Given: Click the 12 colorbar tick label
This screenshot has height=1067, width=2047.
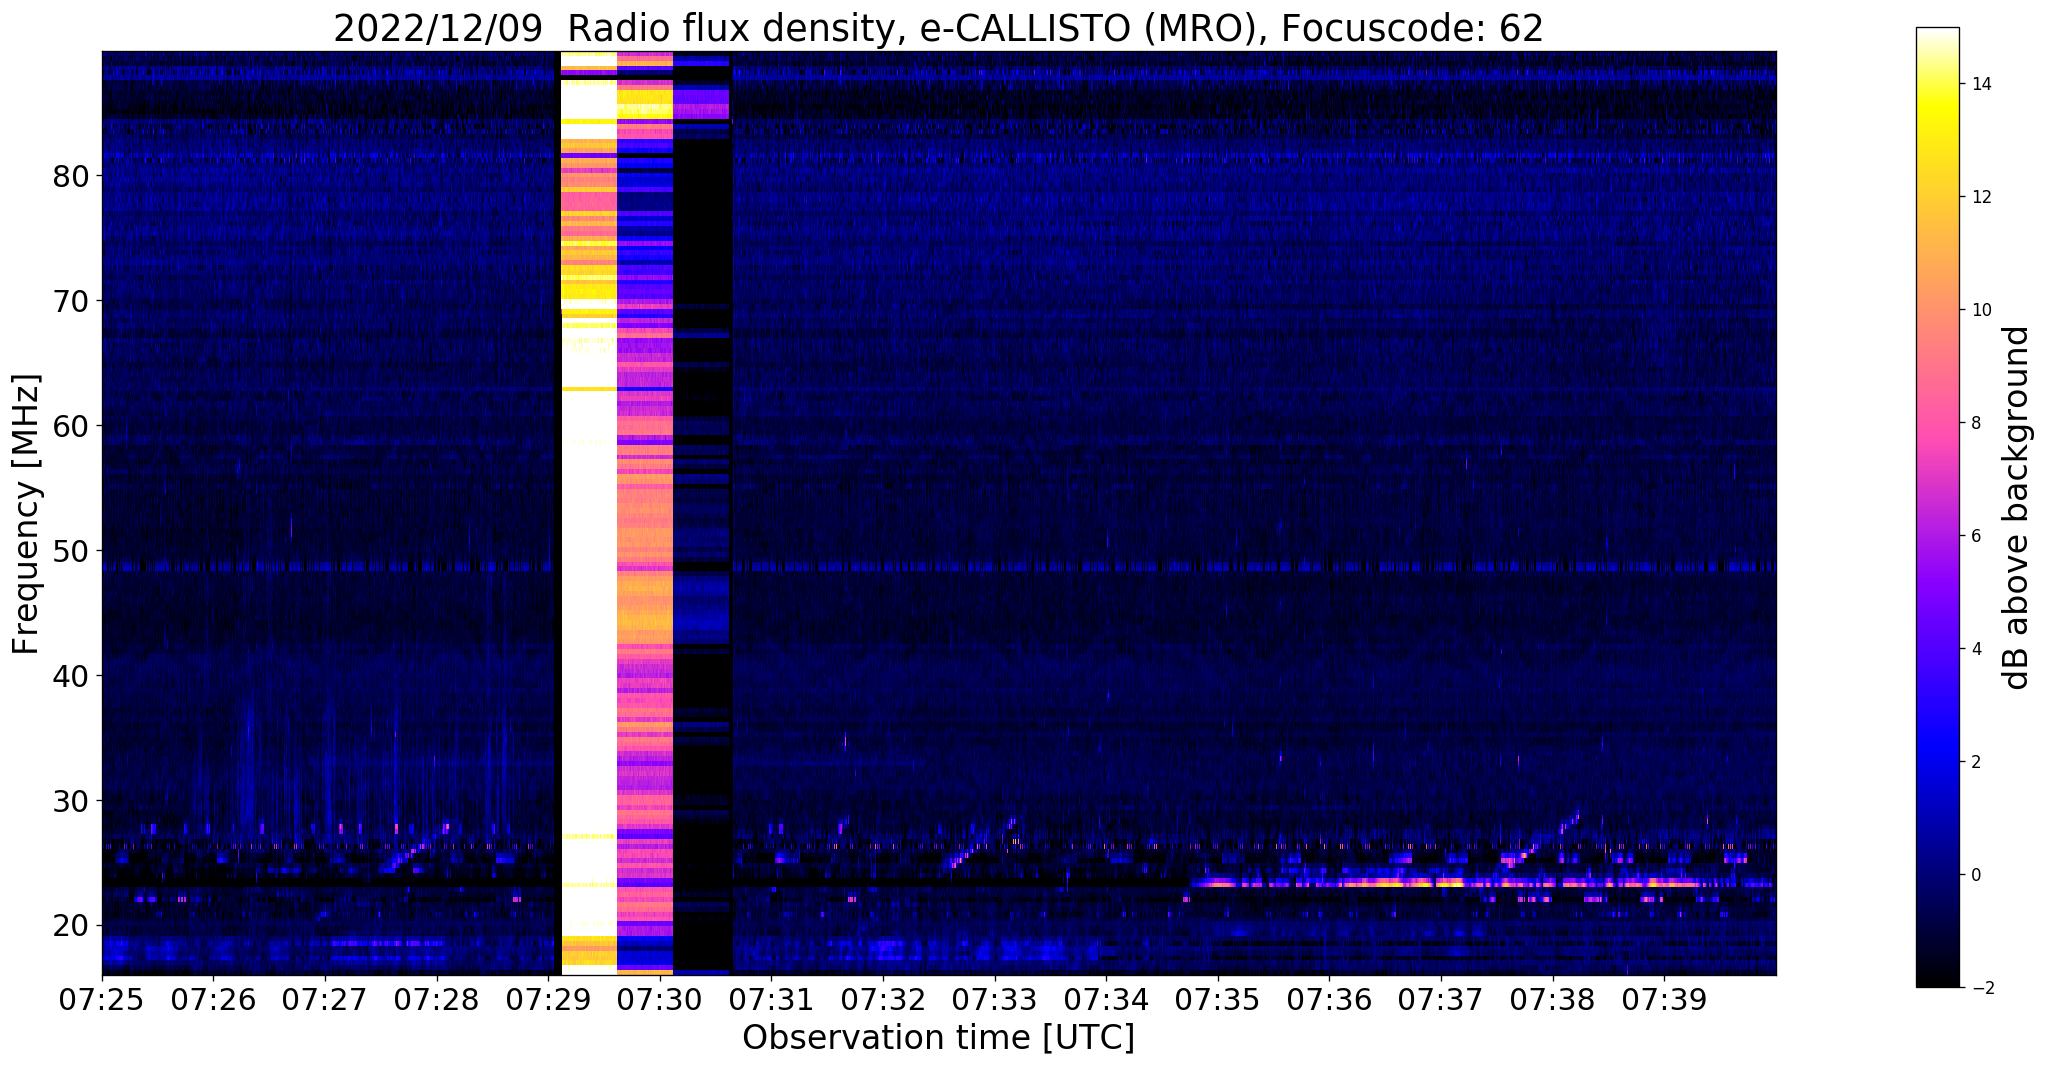Looking at the screenshot, I should point(1980,197).
